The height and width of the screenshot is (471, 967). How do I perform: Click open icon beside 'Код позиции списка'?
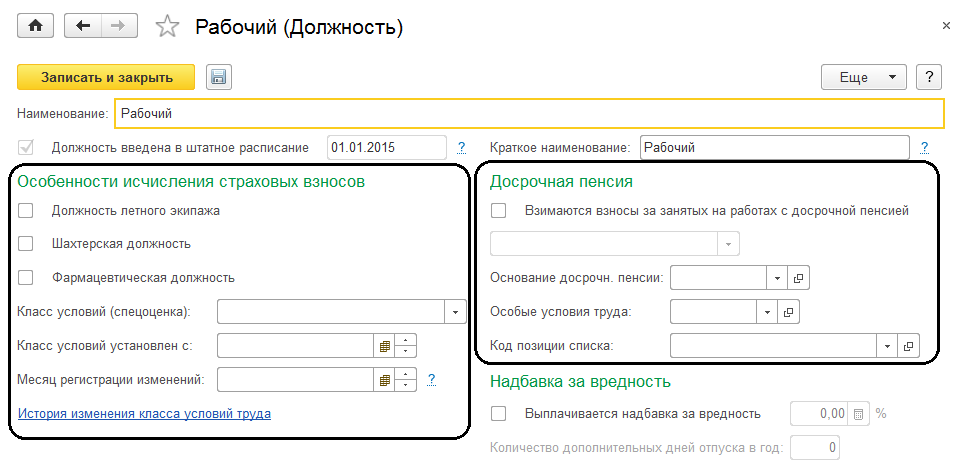pyautogui.click(x=908, y=346)
